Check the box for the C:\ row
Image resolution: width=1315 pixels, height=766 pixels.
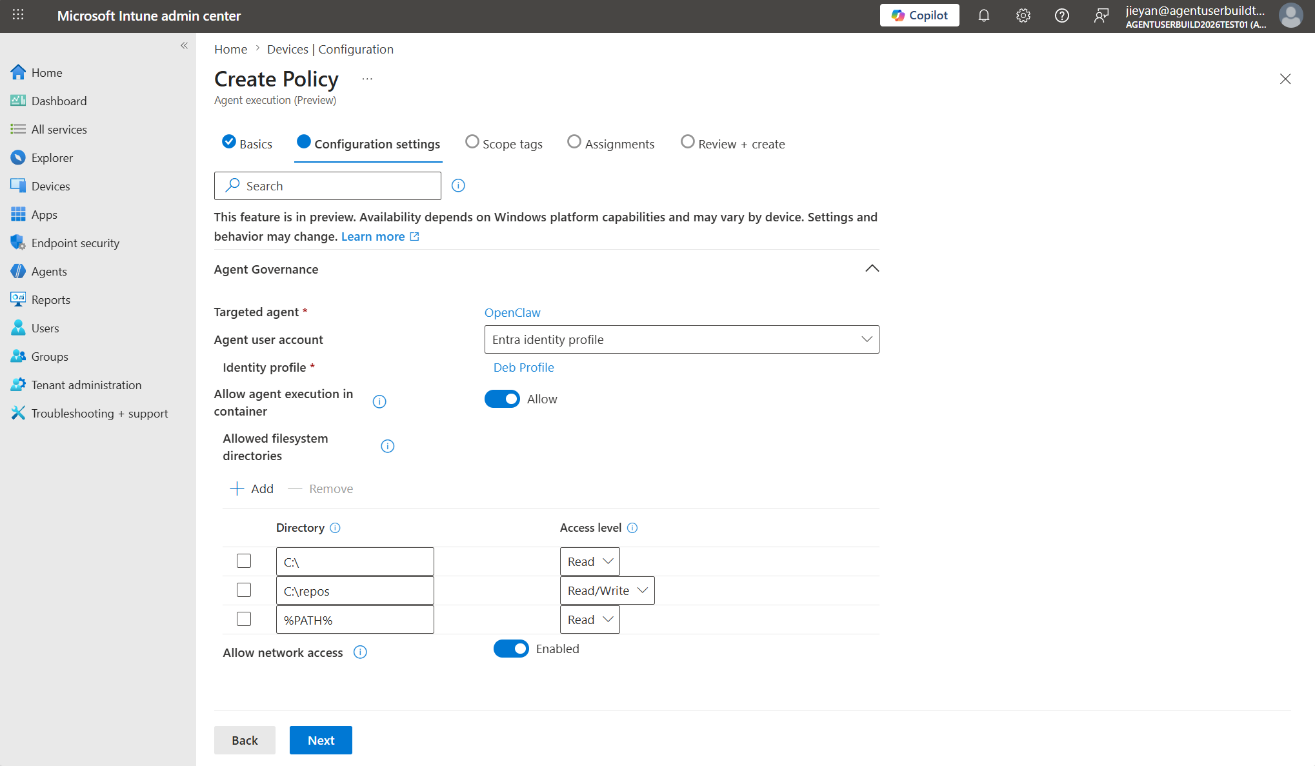pos(244,561)
